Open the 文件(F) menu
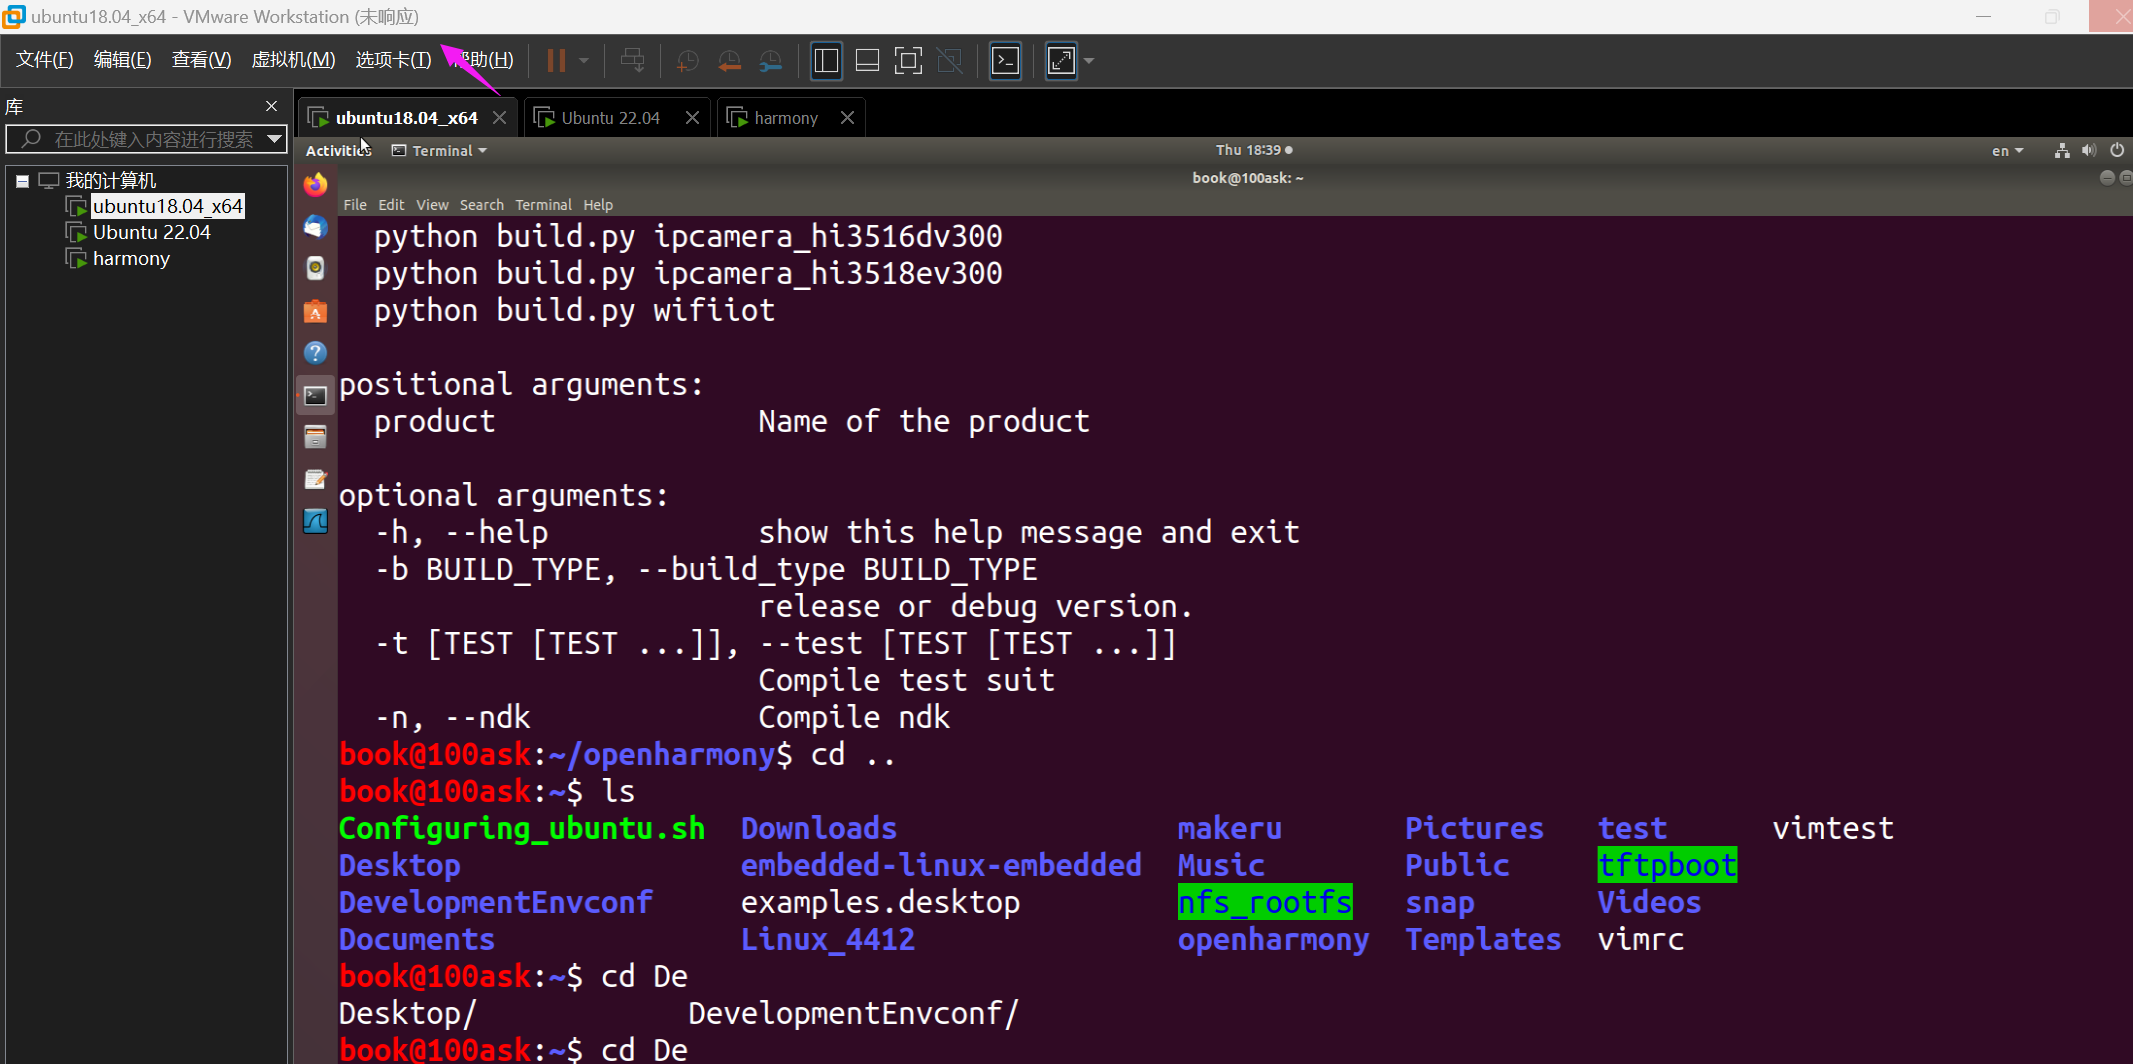 point(45,60)
